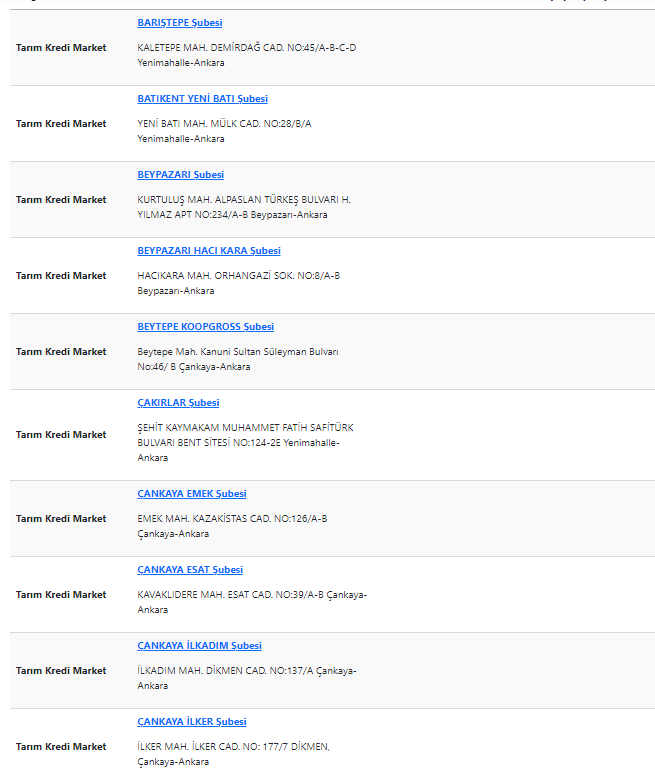Select Tarım Kredi Market in BARIŞTEPE row
This screenshot has height=784, width=655.
pos(61,48)
